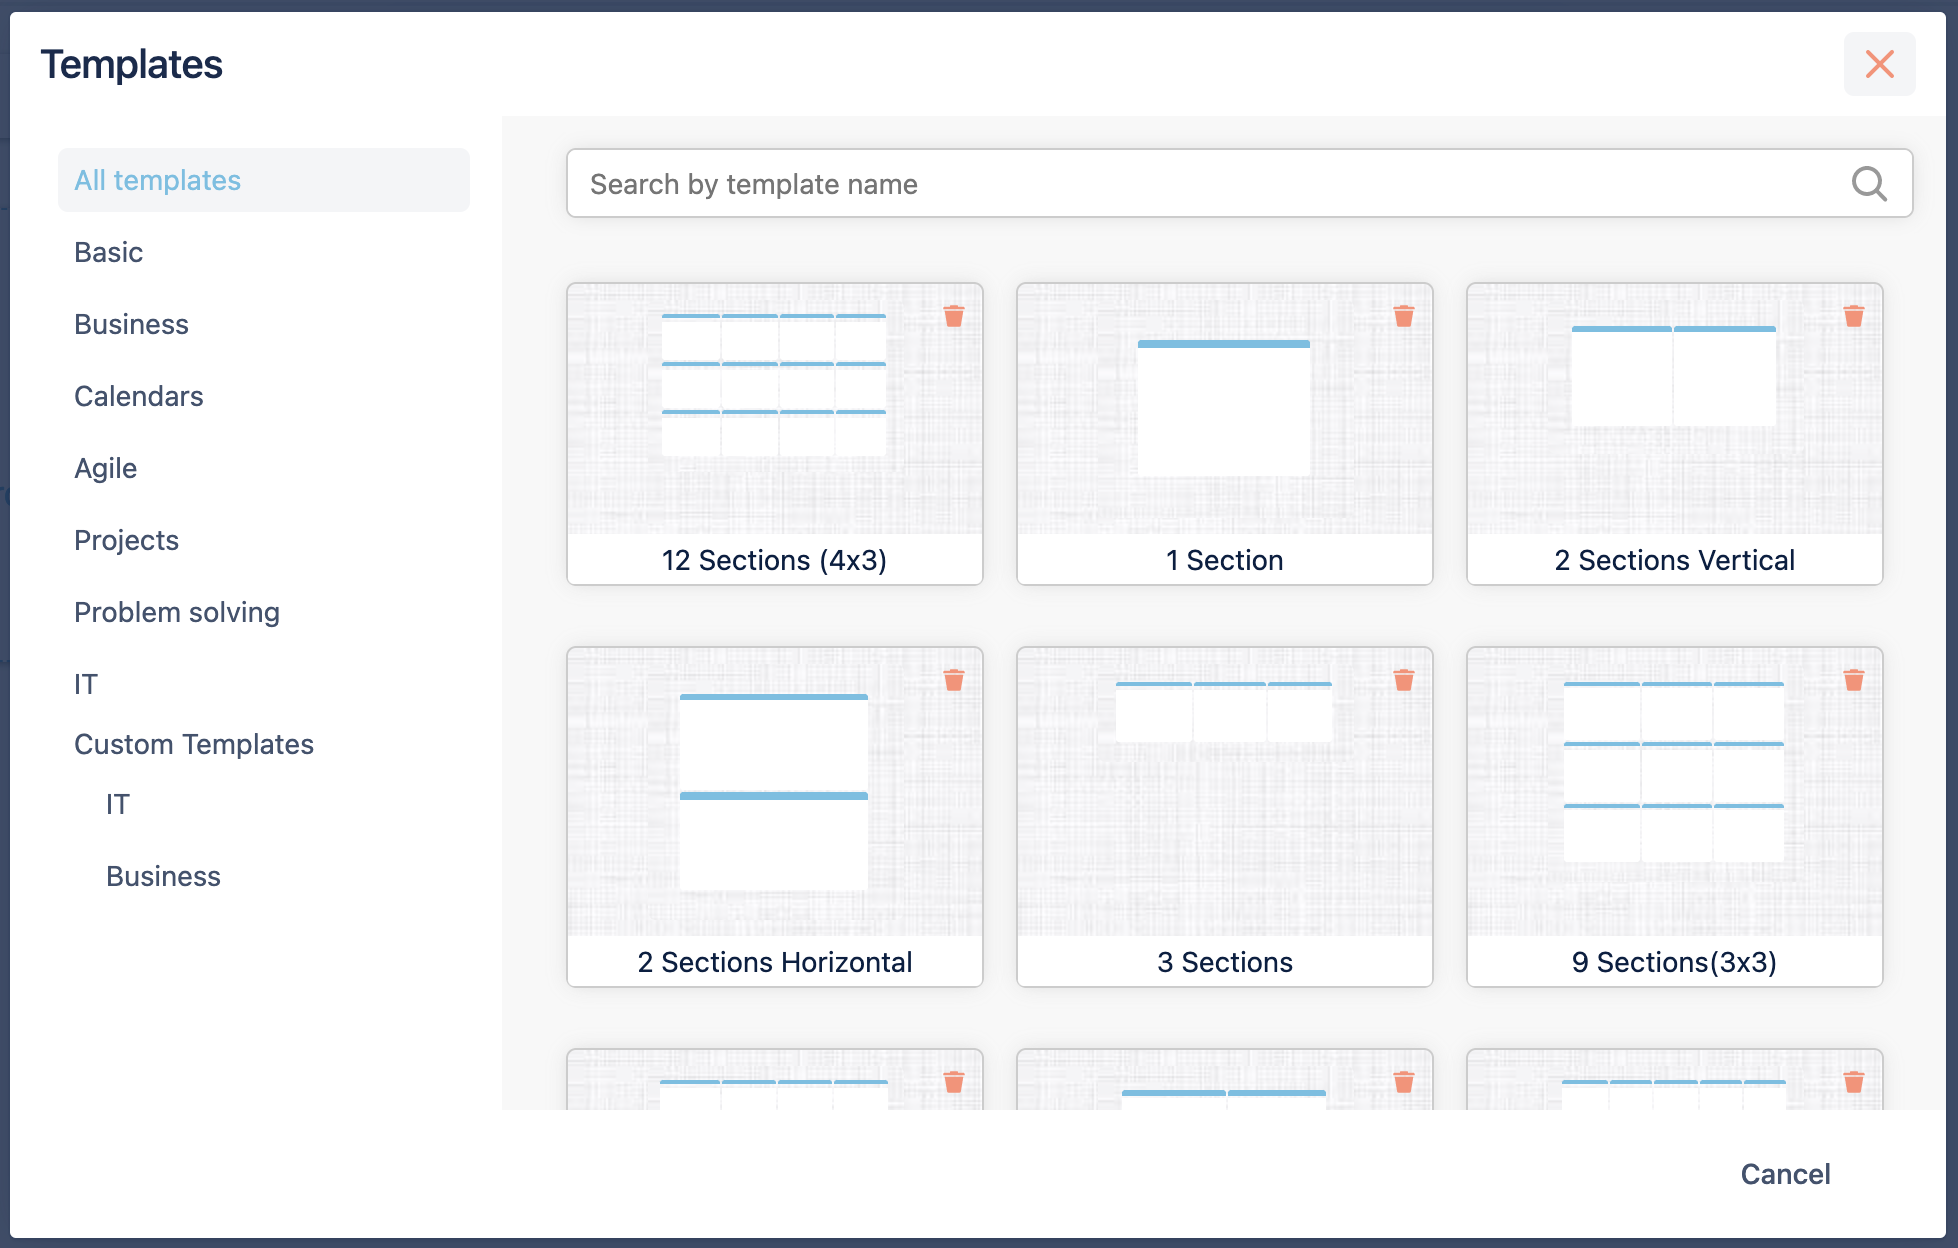Show Calendars templates

[138, 396]
